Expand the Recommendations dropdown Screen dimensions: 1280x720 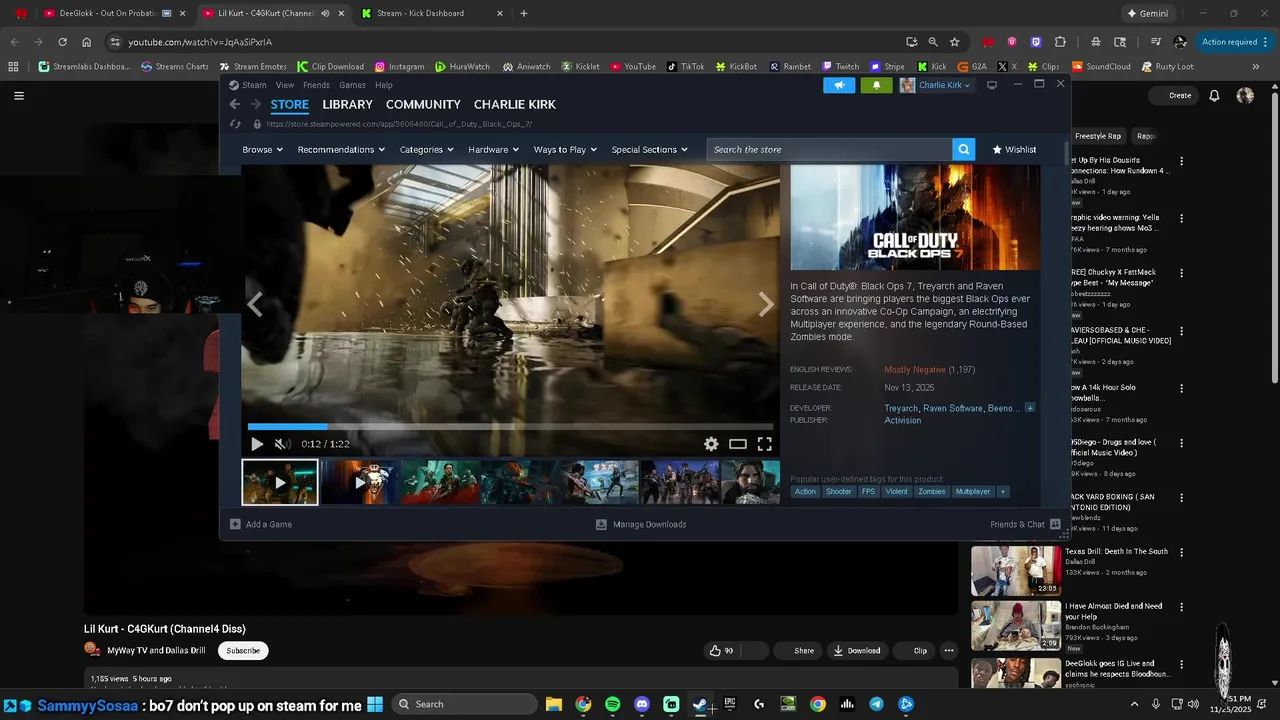[x=342, y=149]
